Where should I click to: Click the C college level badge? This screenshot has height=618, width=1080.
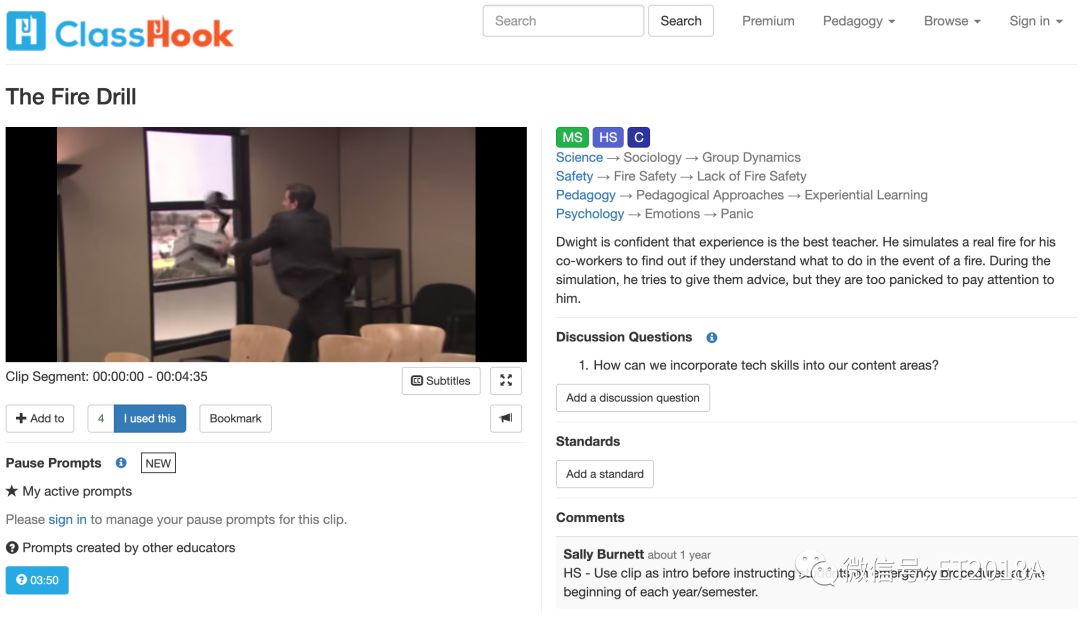click(x=638, y=137)
